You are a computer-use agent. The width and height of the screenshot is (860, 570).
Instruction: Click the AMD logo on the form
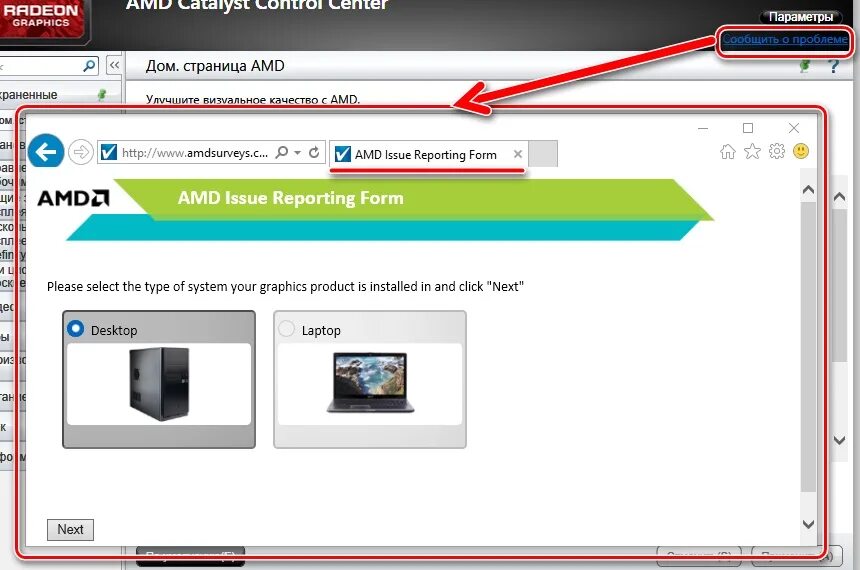[x=73, y=197]
